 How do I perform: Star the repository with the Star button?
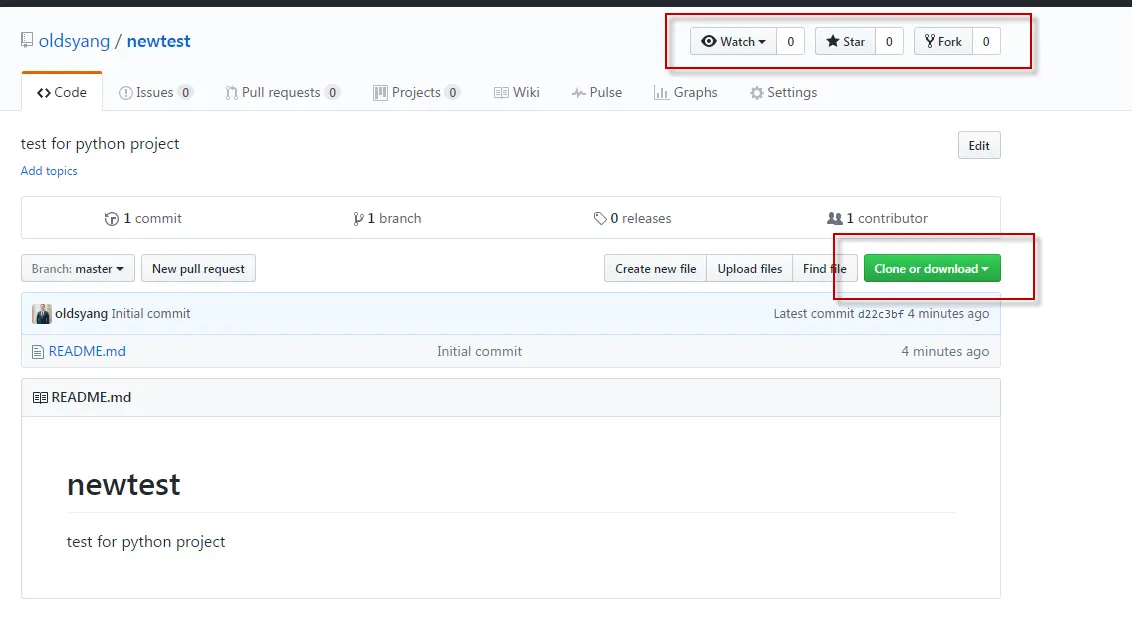pyautogui.click(x=845, y=41)
